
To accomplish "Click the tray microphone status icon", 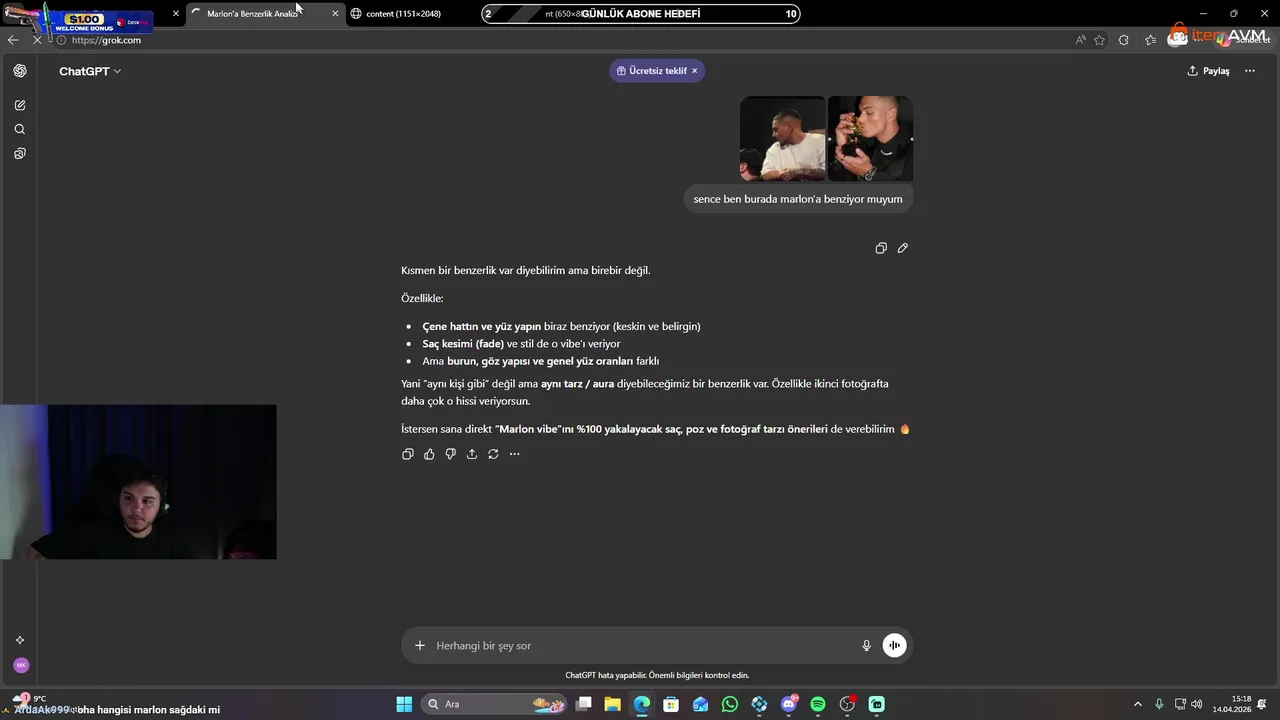I will (x=1159, y=704).
